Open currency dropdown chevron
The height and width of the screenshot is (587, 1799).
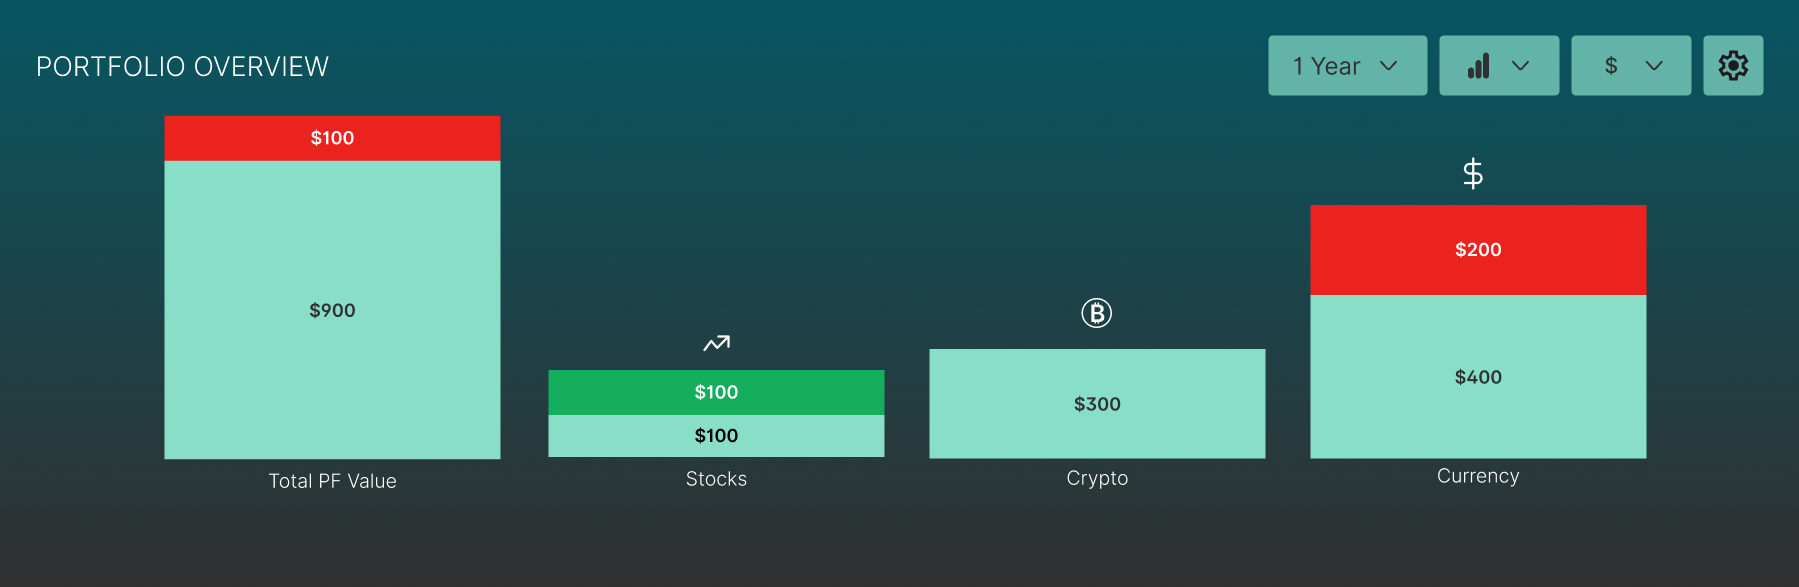(x=1654, y=66)
